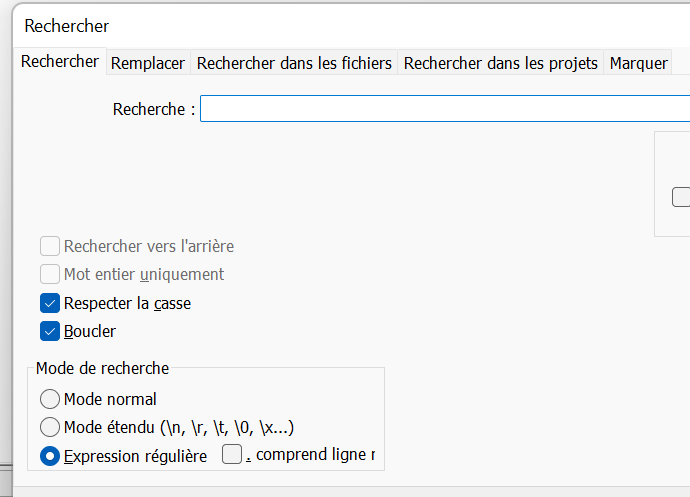The width and height of the screenshot is (690, 497).
Task: Click the status strip at dialog bottom
Action: [345, 491]
